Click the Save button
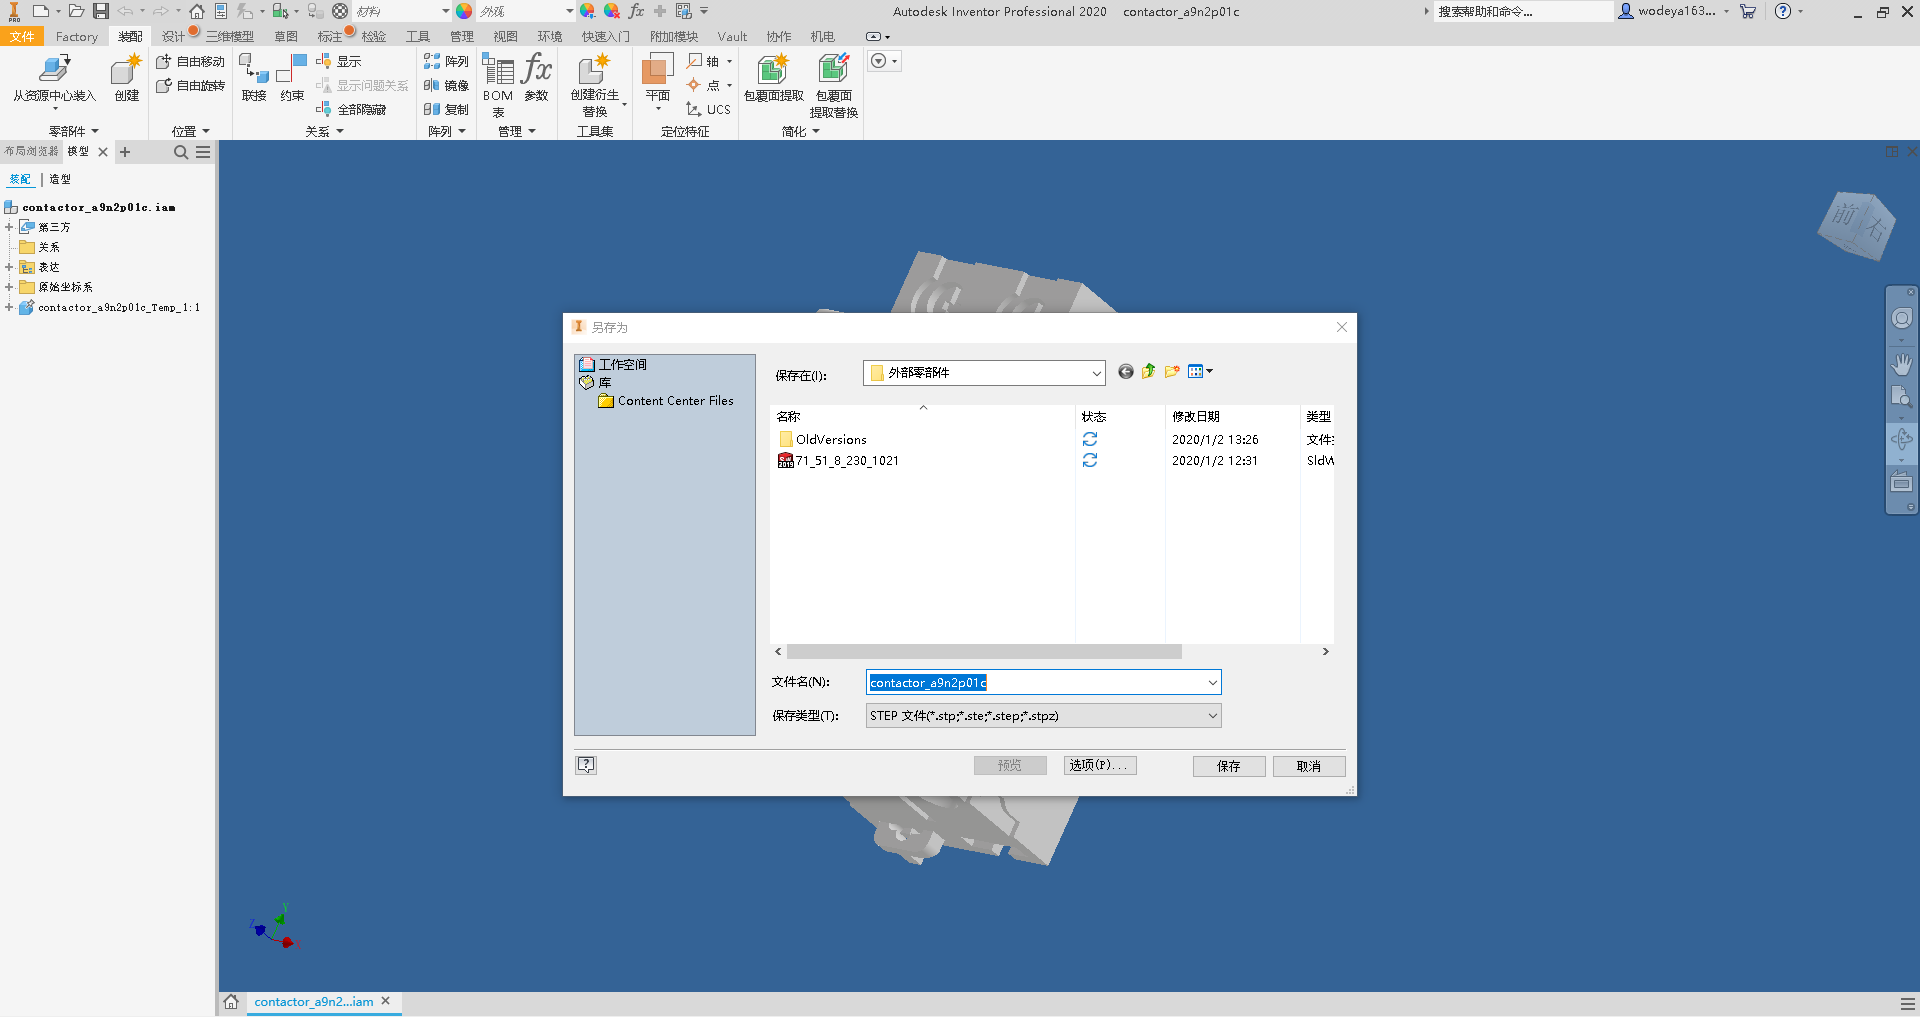 (x=1228, y=766)
